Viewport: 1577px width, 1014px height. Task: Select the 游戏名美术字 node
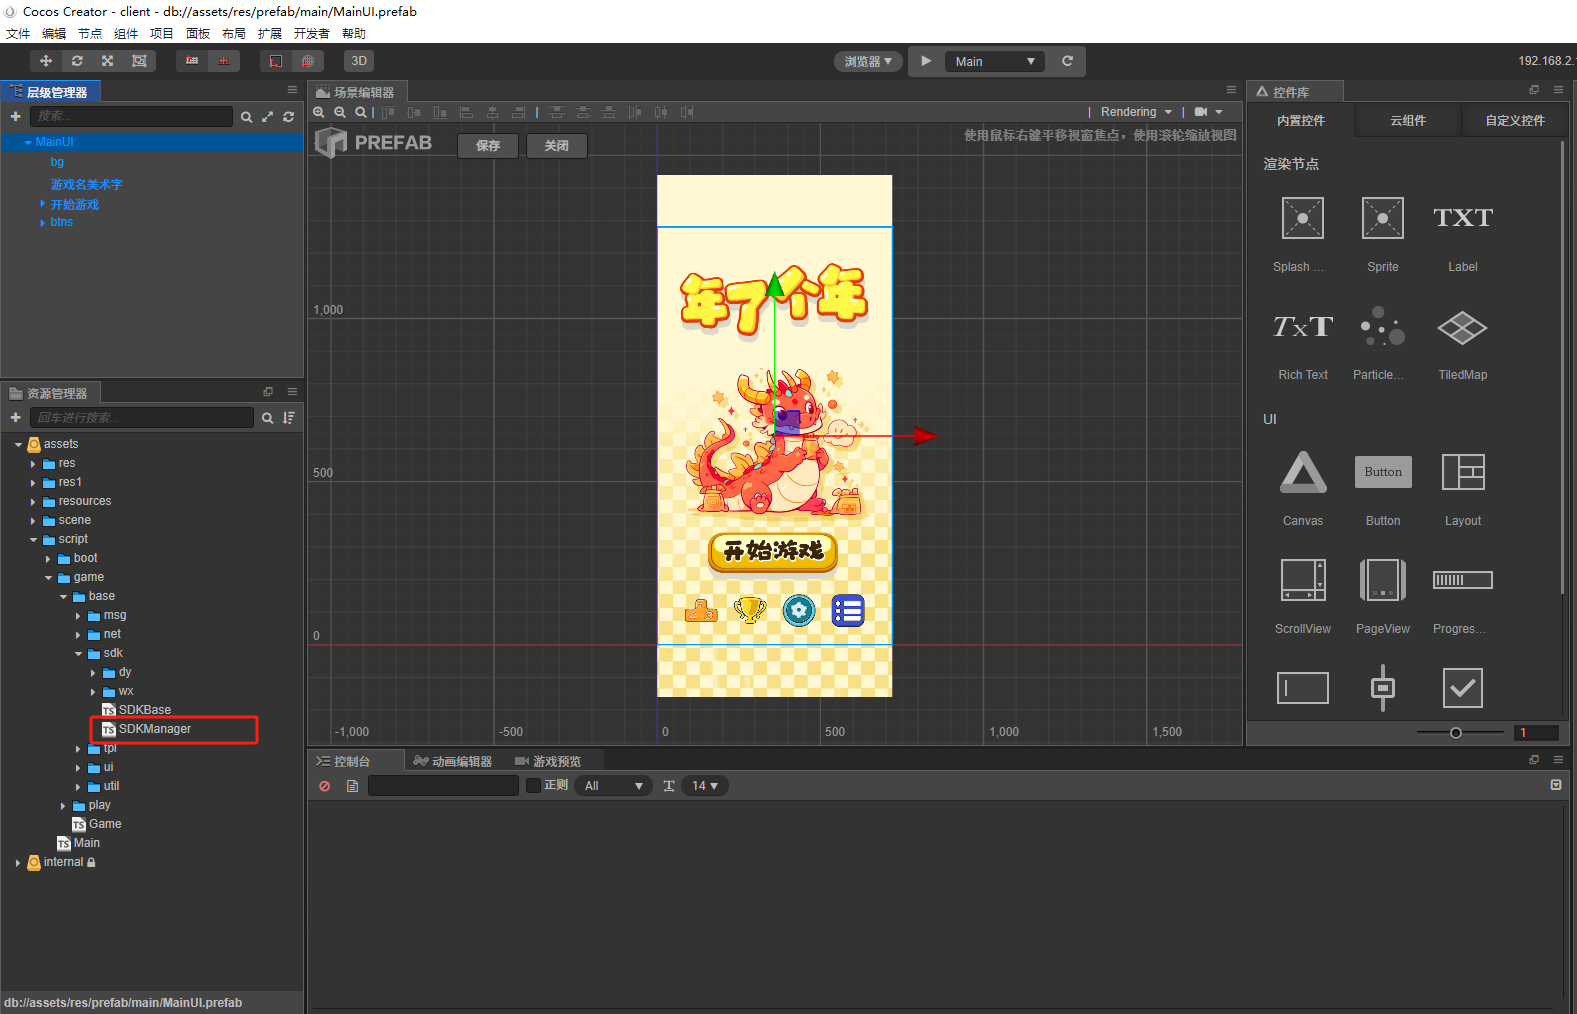tap(87, 184)
